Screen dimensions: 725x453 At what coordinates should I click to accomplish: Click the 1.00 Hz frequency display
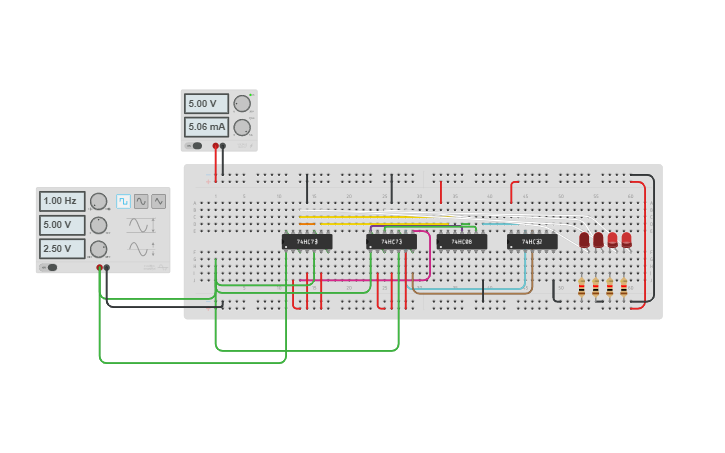(x=62, y=201)
